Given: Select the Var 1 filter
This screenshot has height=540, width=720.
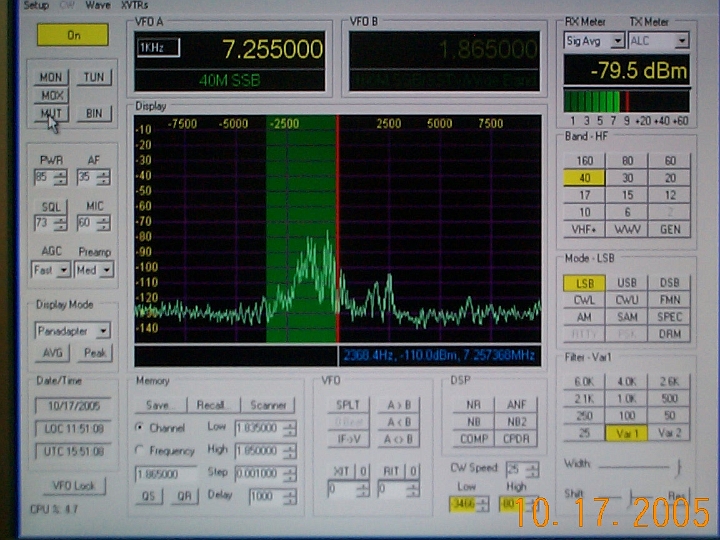Looking at the screenshot, I should click(x=627, y=433).
